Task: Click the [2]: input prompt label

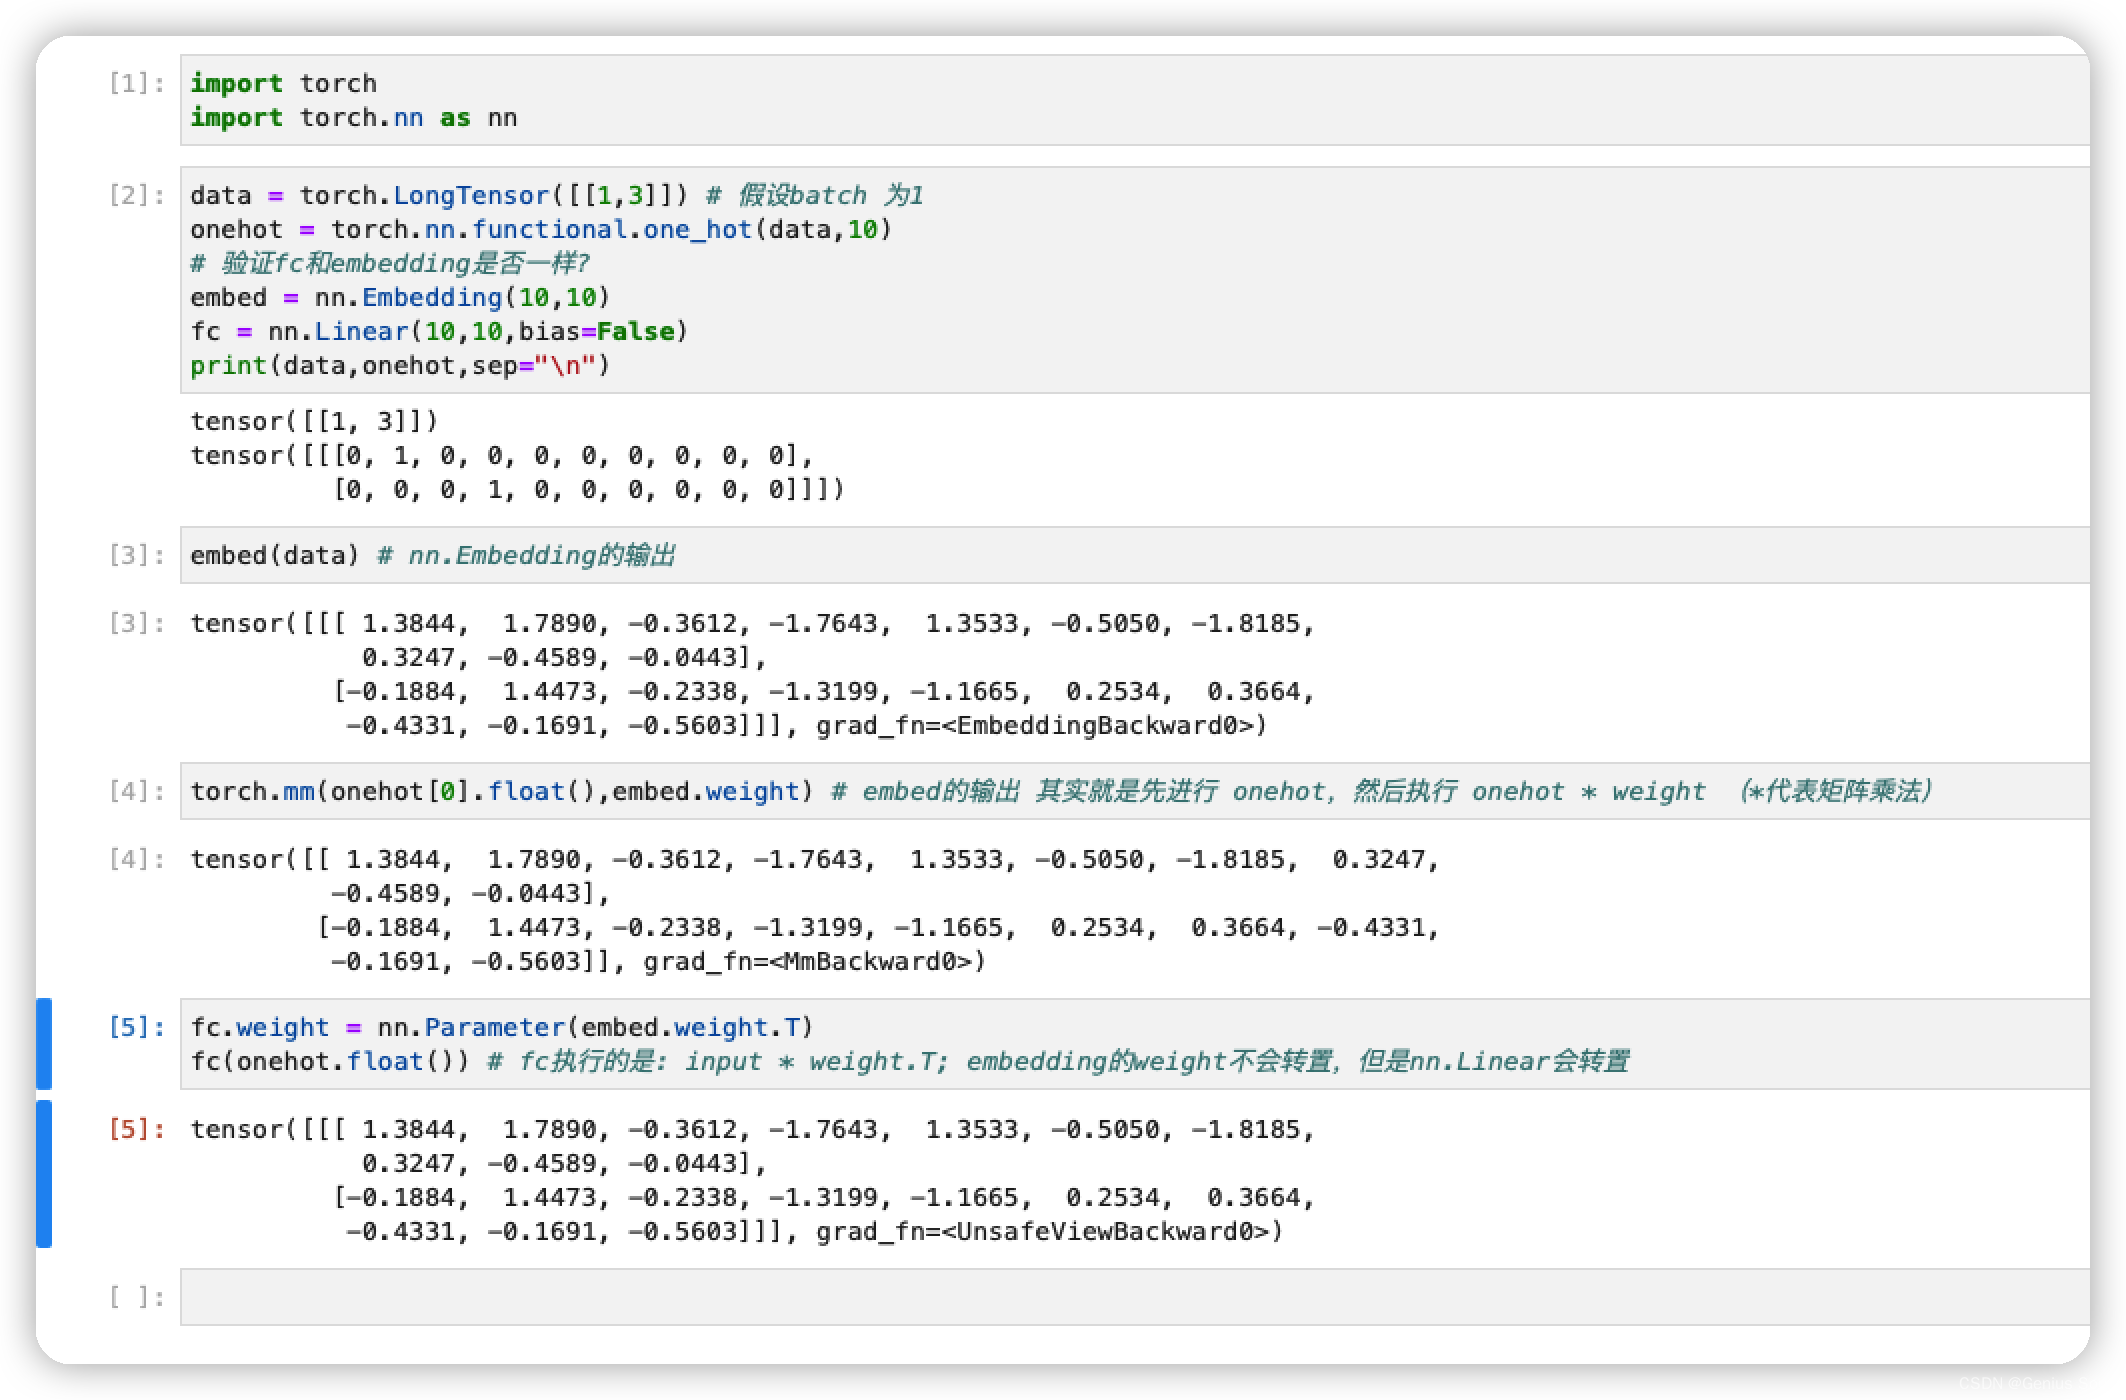Action: [136, 195]
